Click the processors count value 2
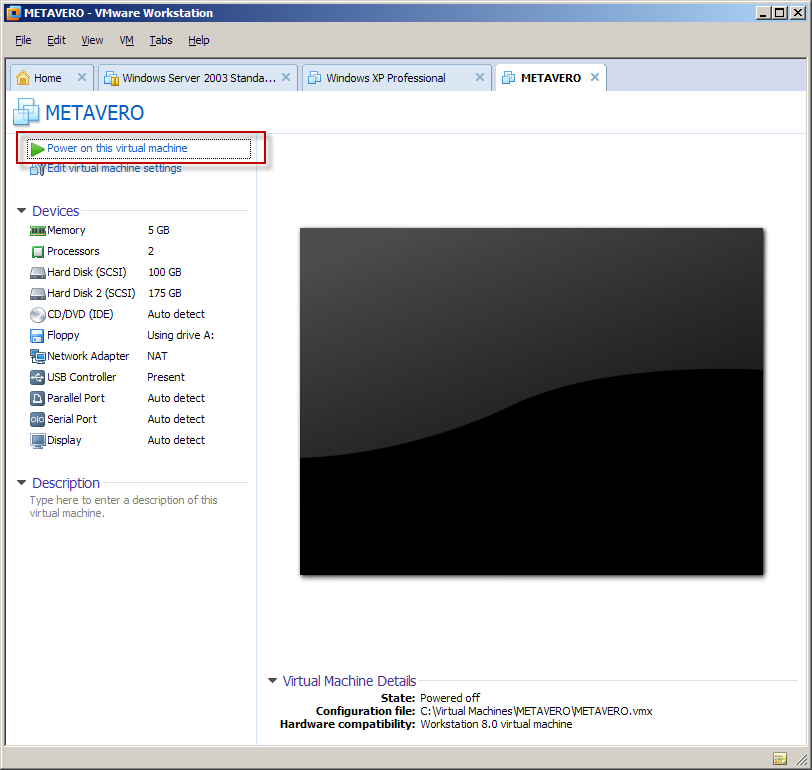Viewport: 812px width, 770px height. (151, 251)
